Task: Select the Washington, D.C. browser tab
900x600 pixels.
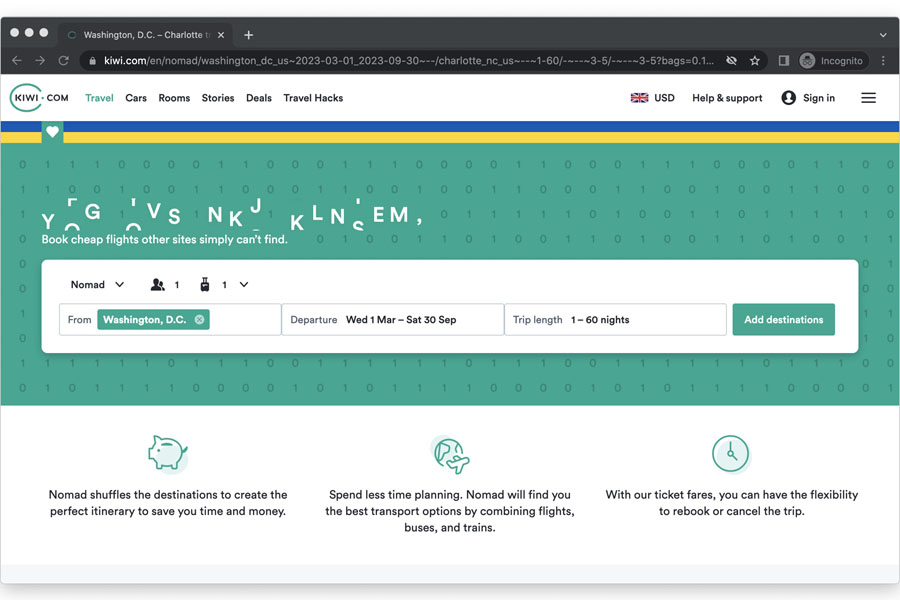Action: (146, 35)
